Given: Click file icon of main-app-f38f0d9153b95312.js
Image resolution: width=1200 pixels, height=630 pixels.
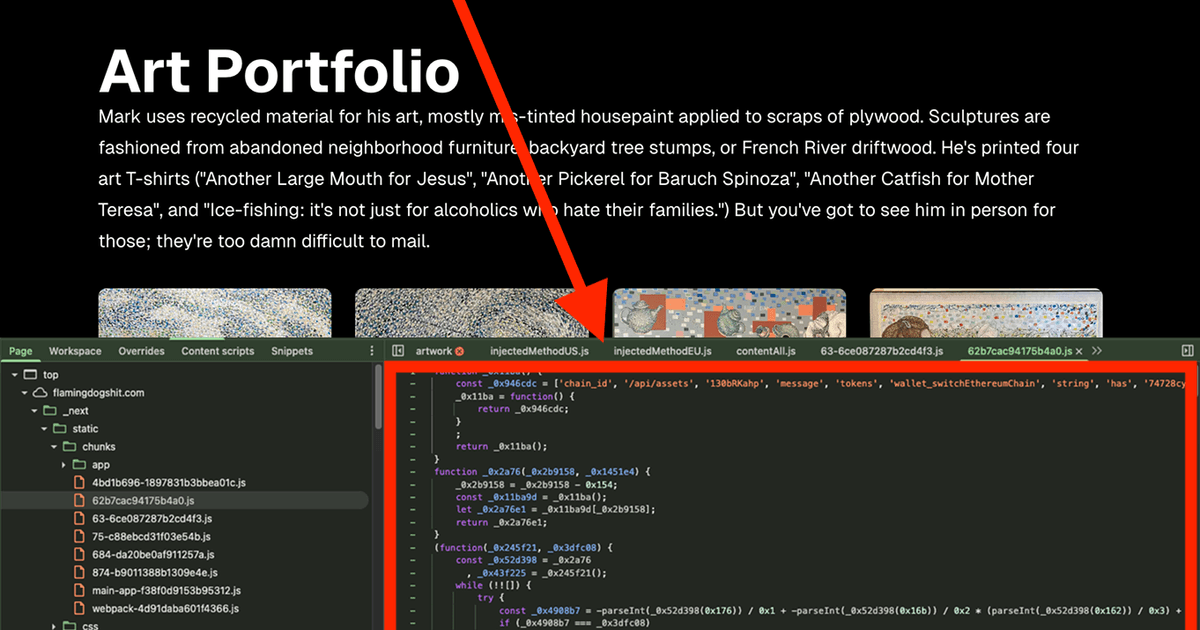Looking at the screenshot, I should [x=80, y=590].
